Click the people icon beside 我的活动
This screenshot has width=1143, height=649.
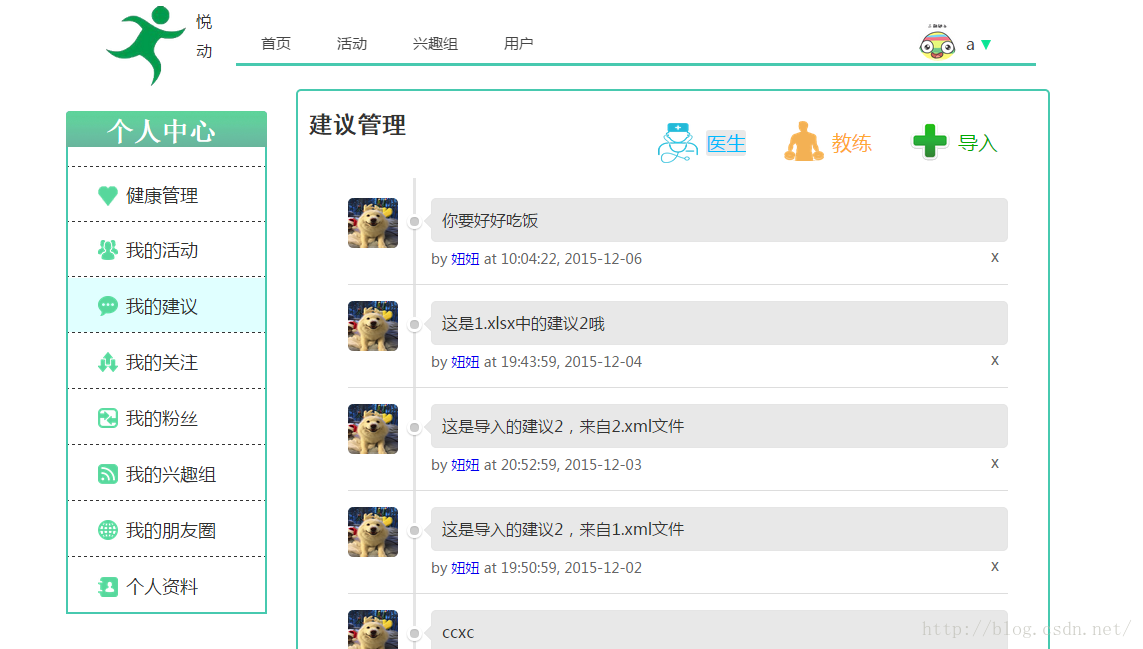pyautogui.click(x=108, y=250)
